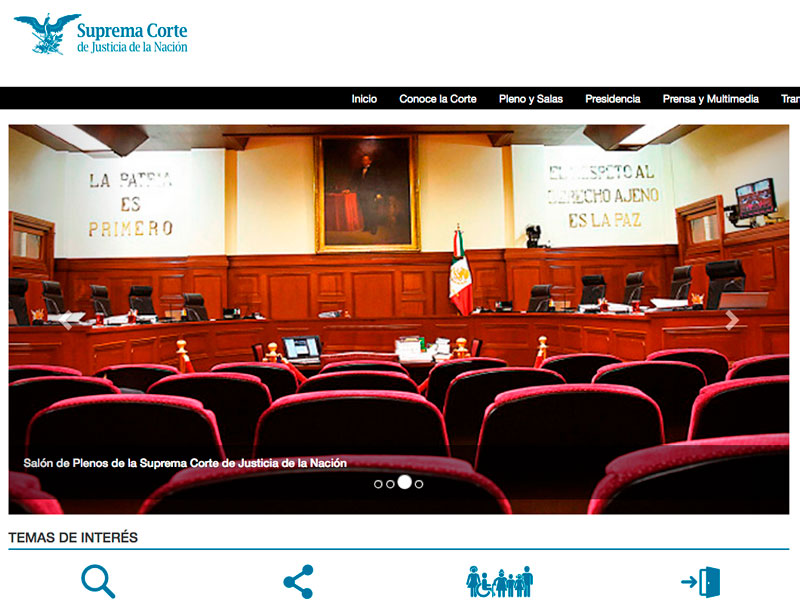Click the Suprema Corte de Justicia title text

tap(132, 38)
